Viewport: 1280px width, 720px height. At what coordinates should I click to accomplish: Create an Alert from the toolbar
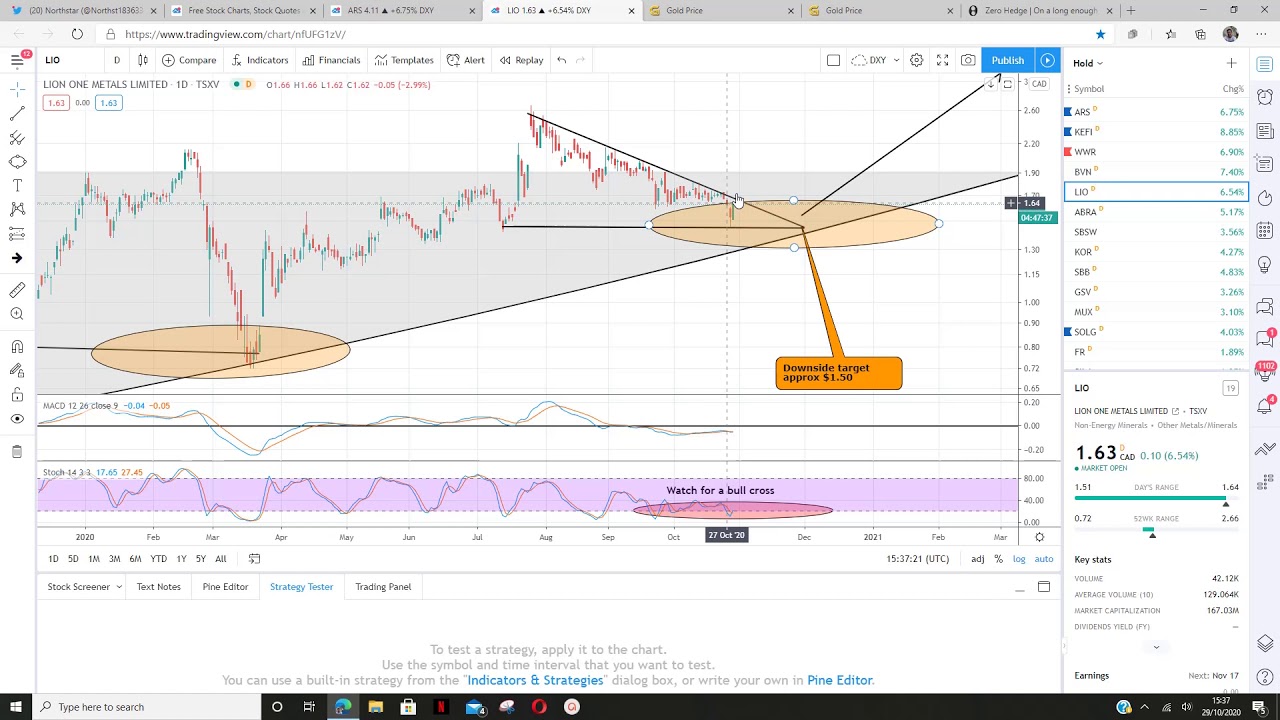coord(465,60)
